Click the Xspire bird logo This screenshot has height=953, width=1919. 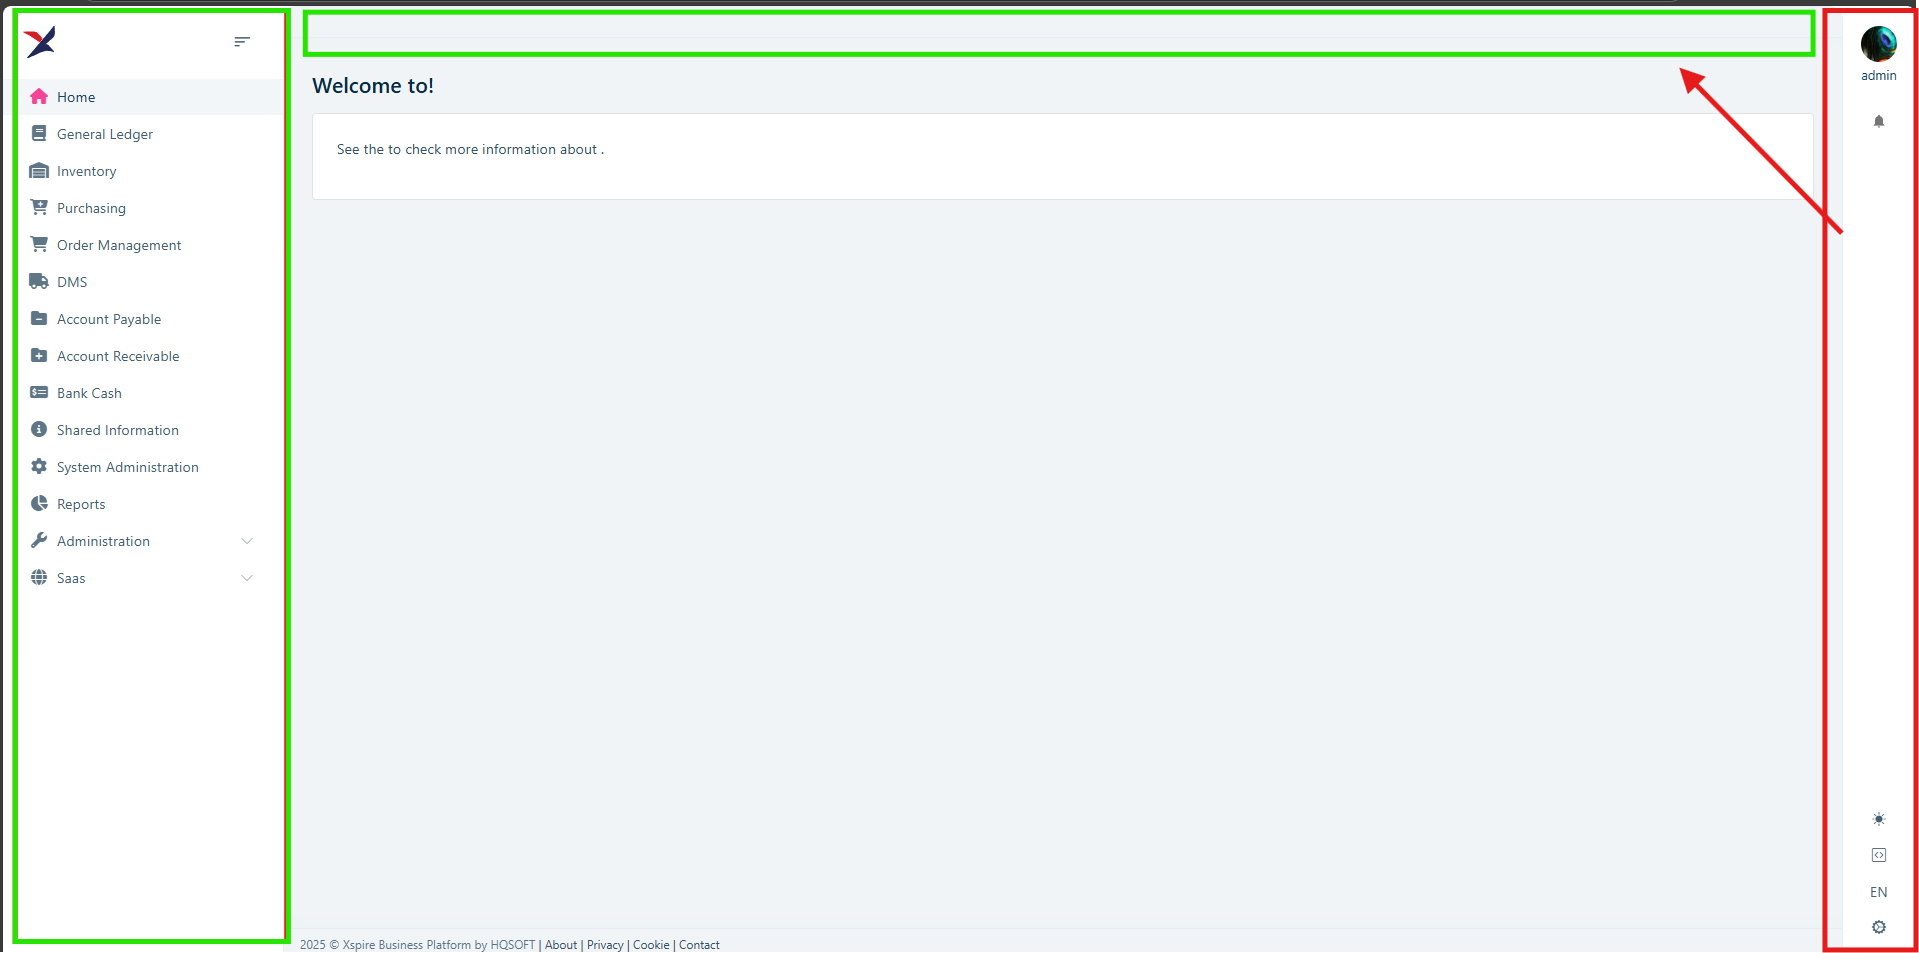pyautogui.click(x=40, y=42)
